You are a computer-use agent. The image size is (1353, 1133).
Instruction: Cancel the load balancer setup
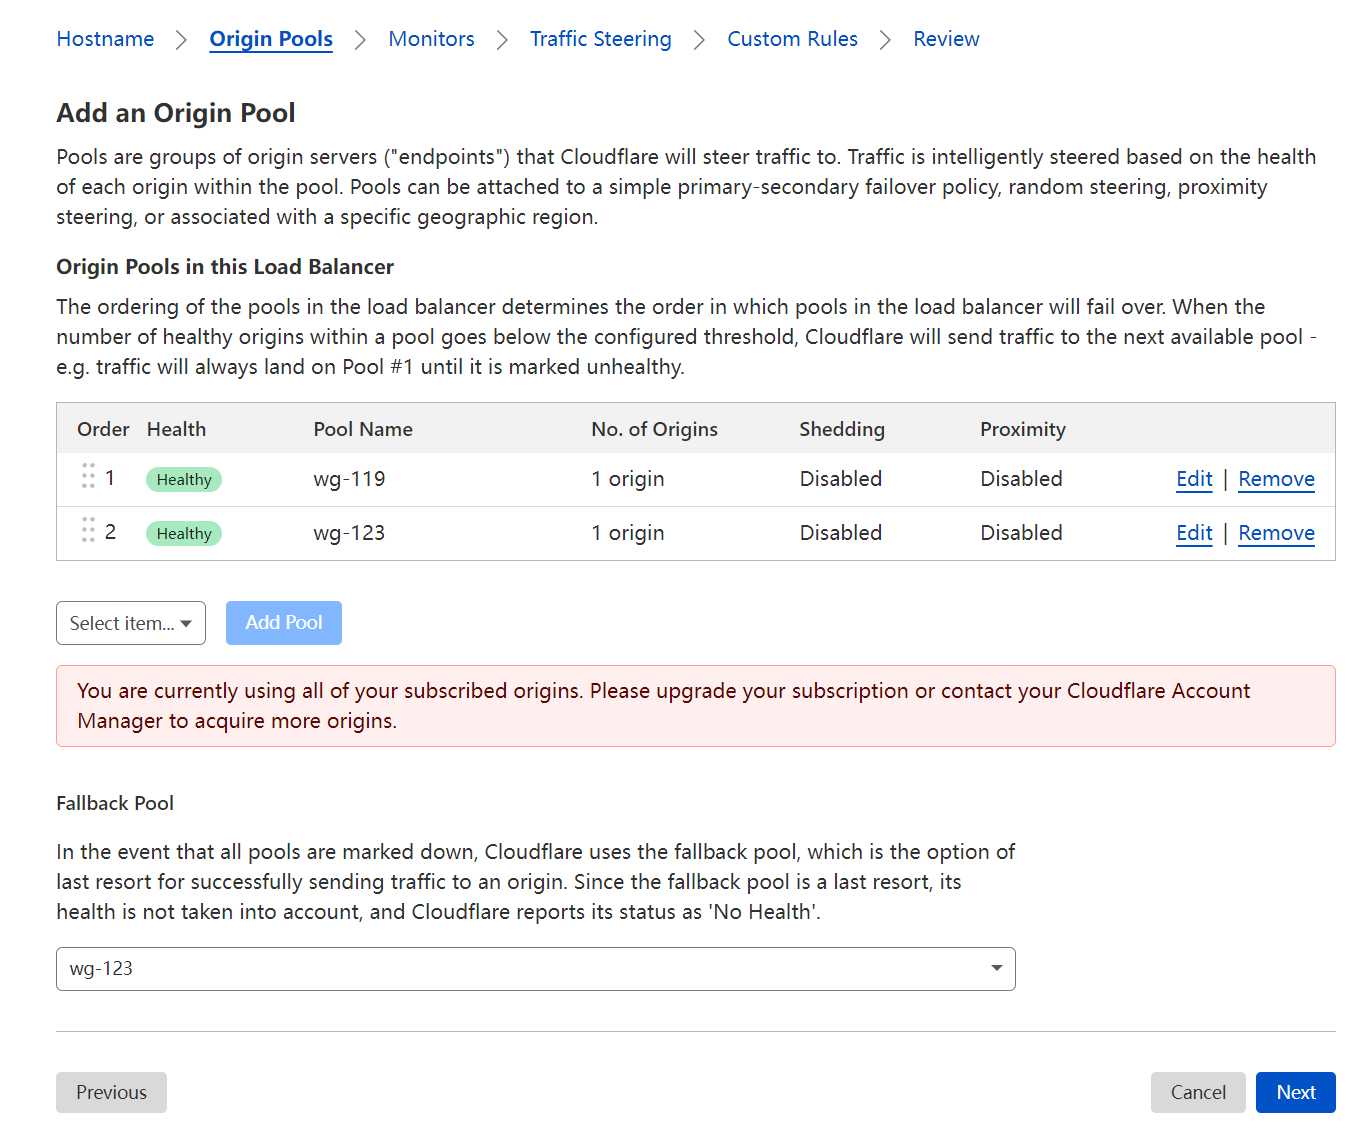[x=1198, y=1093]
